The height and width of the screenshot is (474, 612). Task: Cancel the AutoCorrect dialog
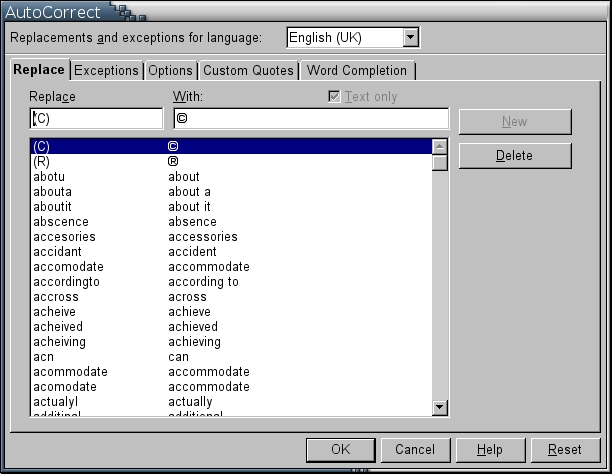[x=415, y=449]
